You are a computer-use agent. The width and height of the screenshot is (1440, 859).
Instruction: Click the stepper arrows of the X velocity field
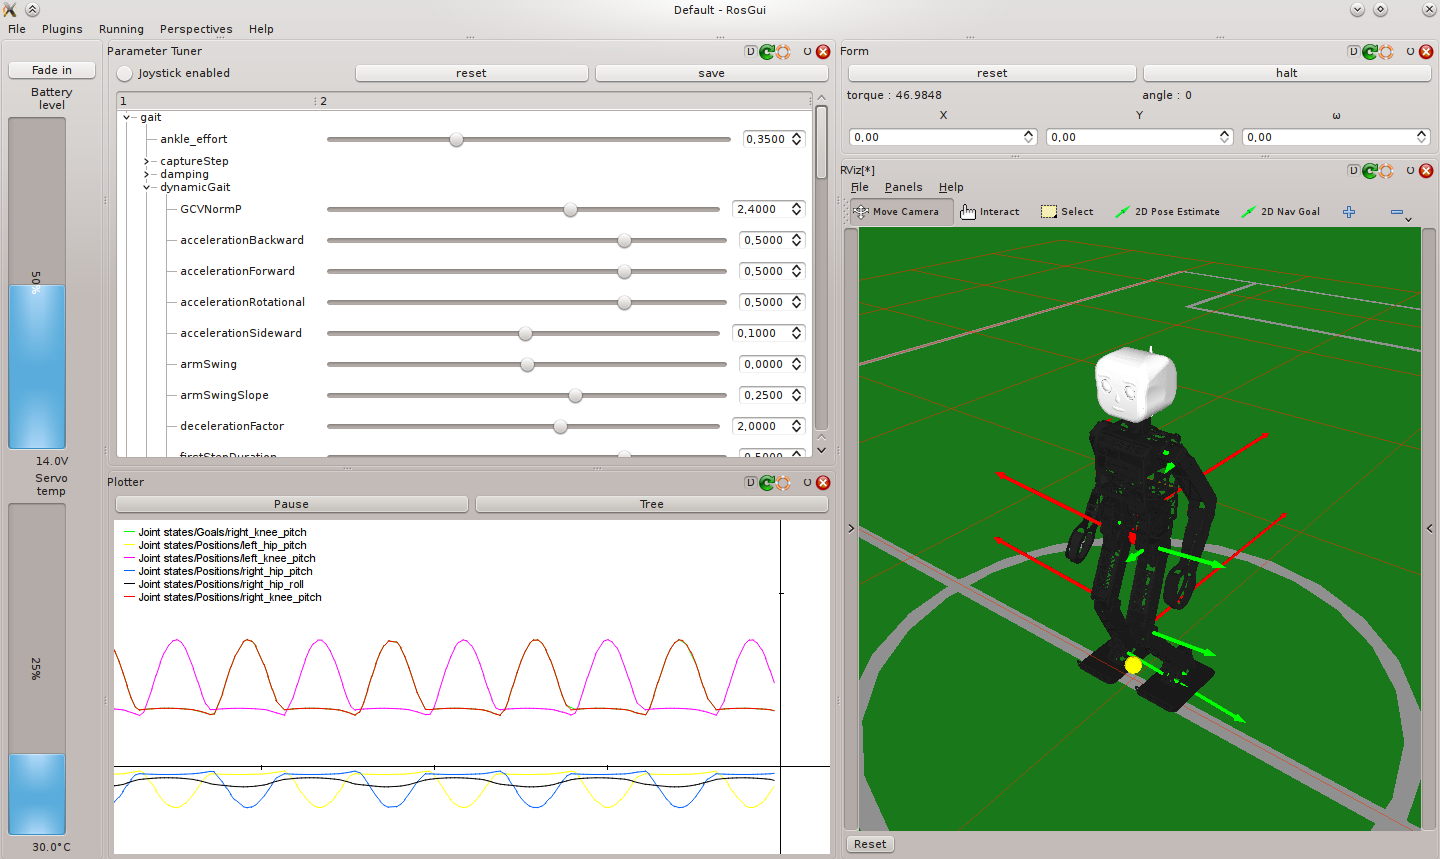point(1029,137)
